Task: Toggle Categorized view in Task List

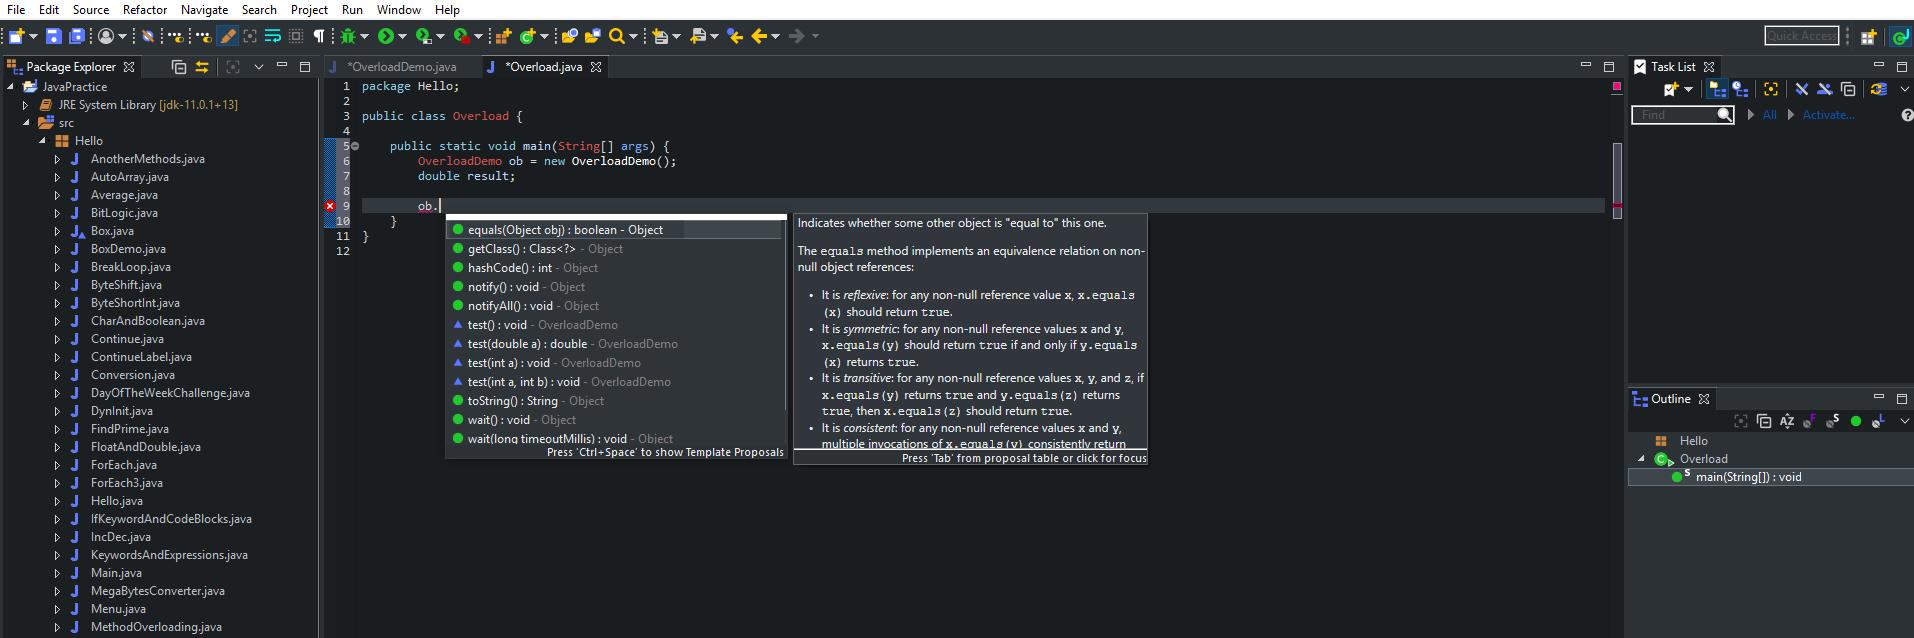Action: tap(1717, 89)
